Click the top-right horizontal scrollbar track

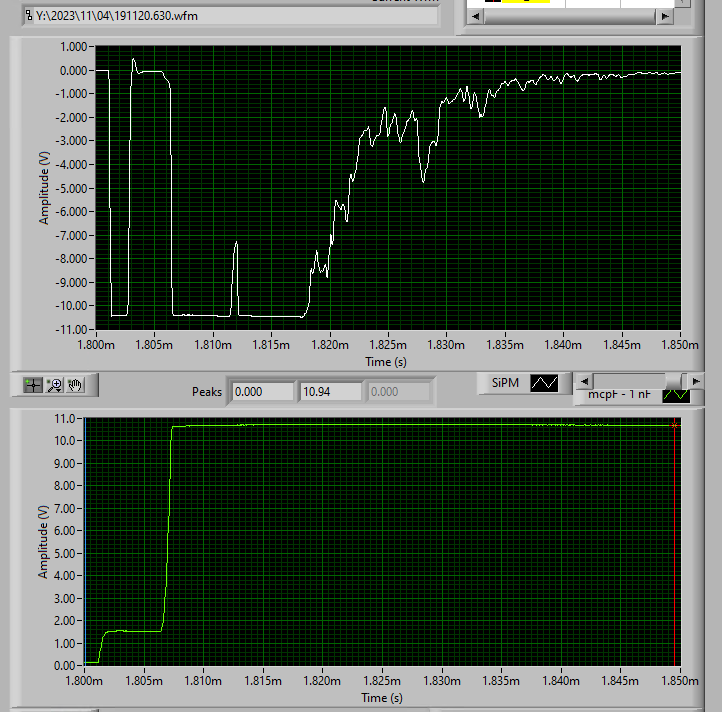click(570, 17)
